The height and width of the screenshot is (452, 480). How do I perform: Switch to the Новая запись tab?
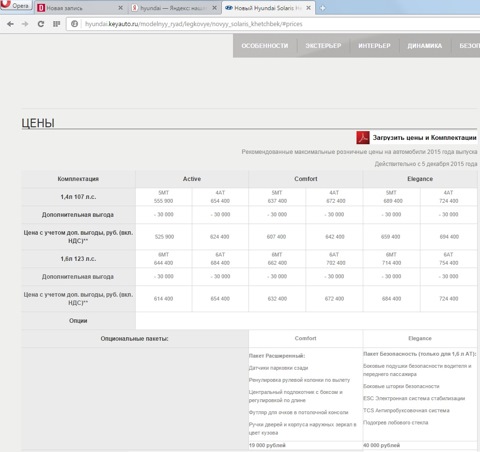pos(80,8)
